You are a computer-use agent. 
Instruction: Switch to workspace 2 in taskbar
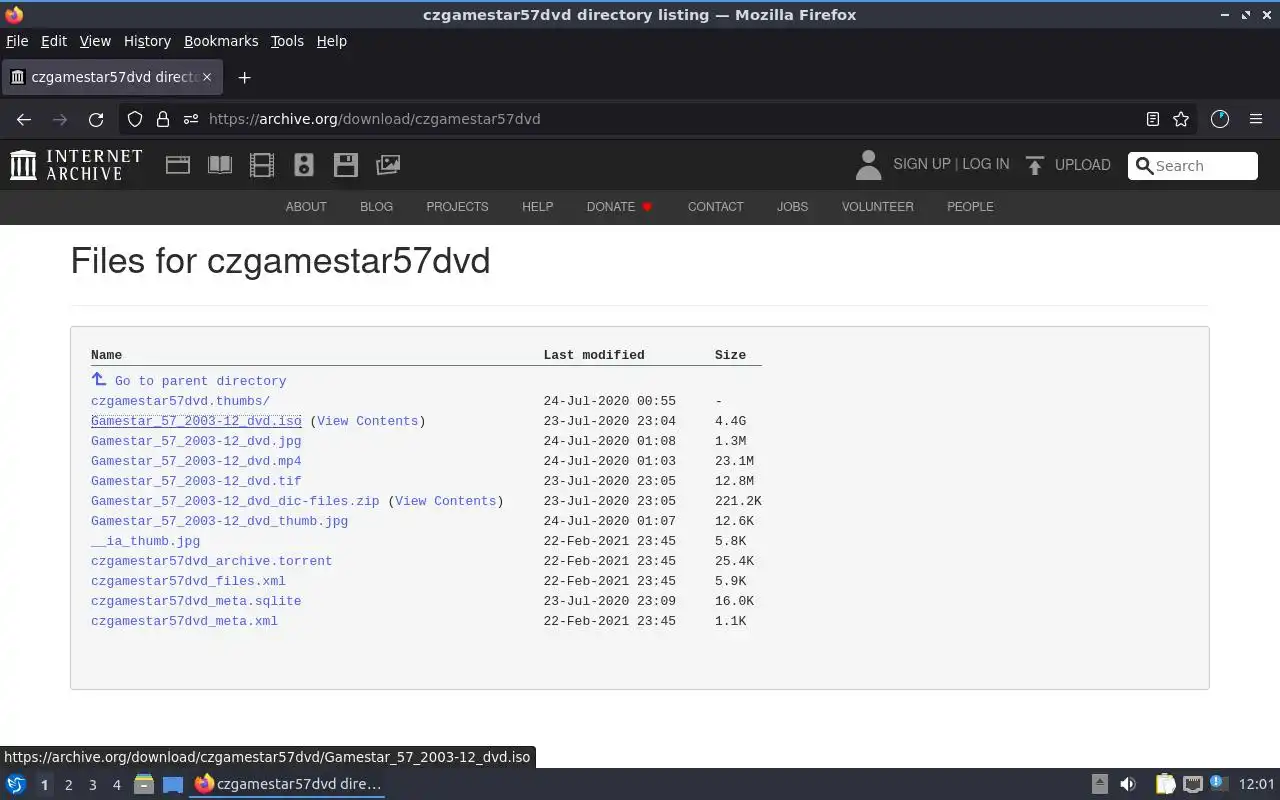point(68,785)
